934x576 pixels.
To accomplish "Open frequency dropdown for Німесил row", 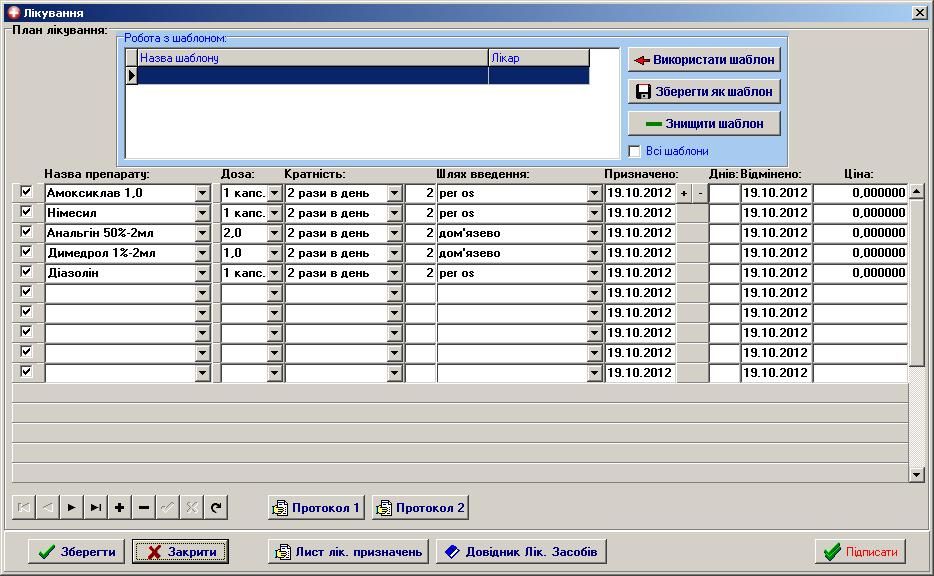I will (394, 213).
